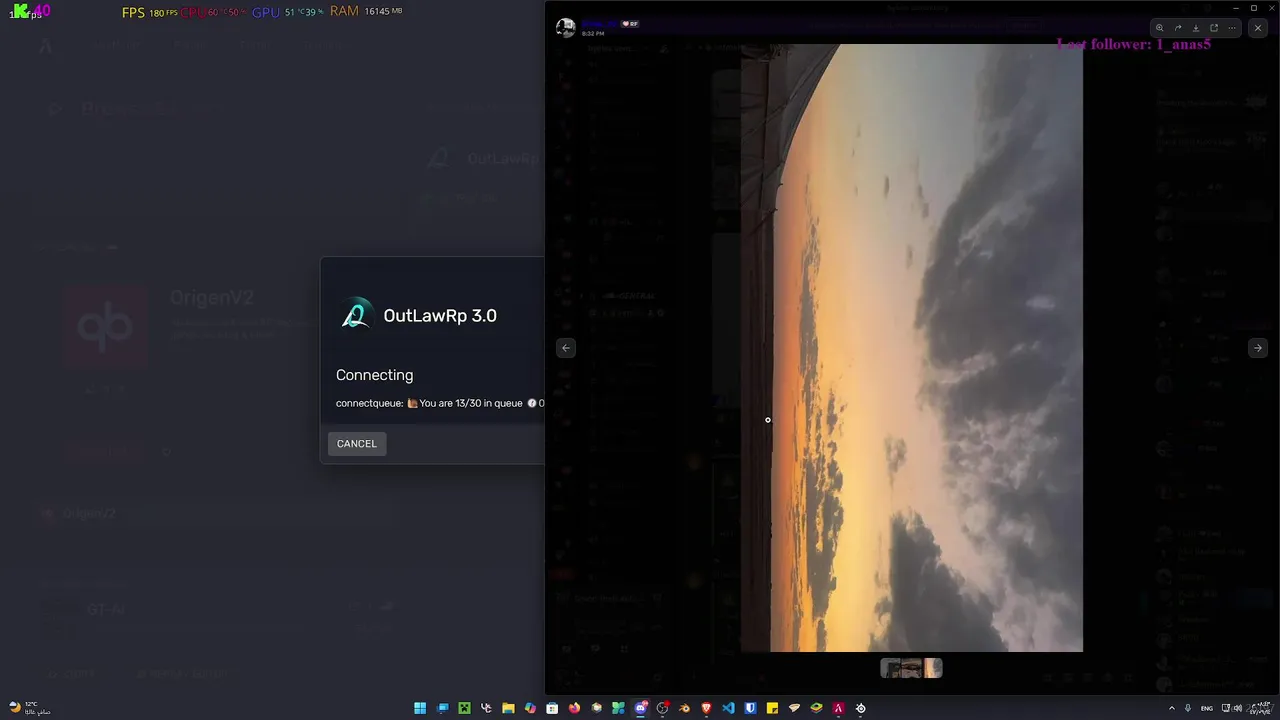
Task: Launch Firefox from the taskbar
Action: coord(574,708)
